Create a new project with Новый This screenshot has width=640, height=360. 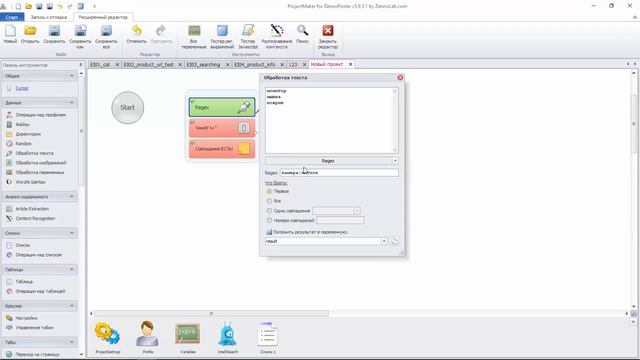[x=10, y=34]
